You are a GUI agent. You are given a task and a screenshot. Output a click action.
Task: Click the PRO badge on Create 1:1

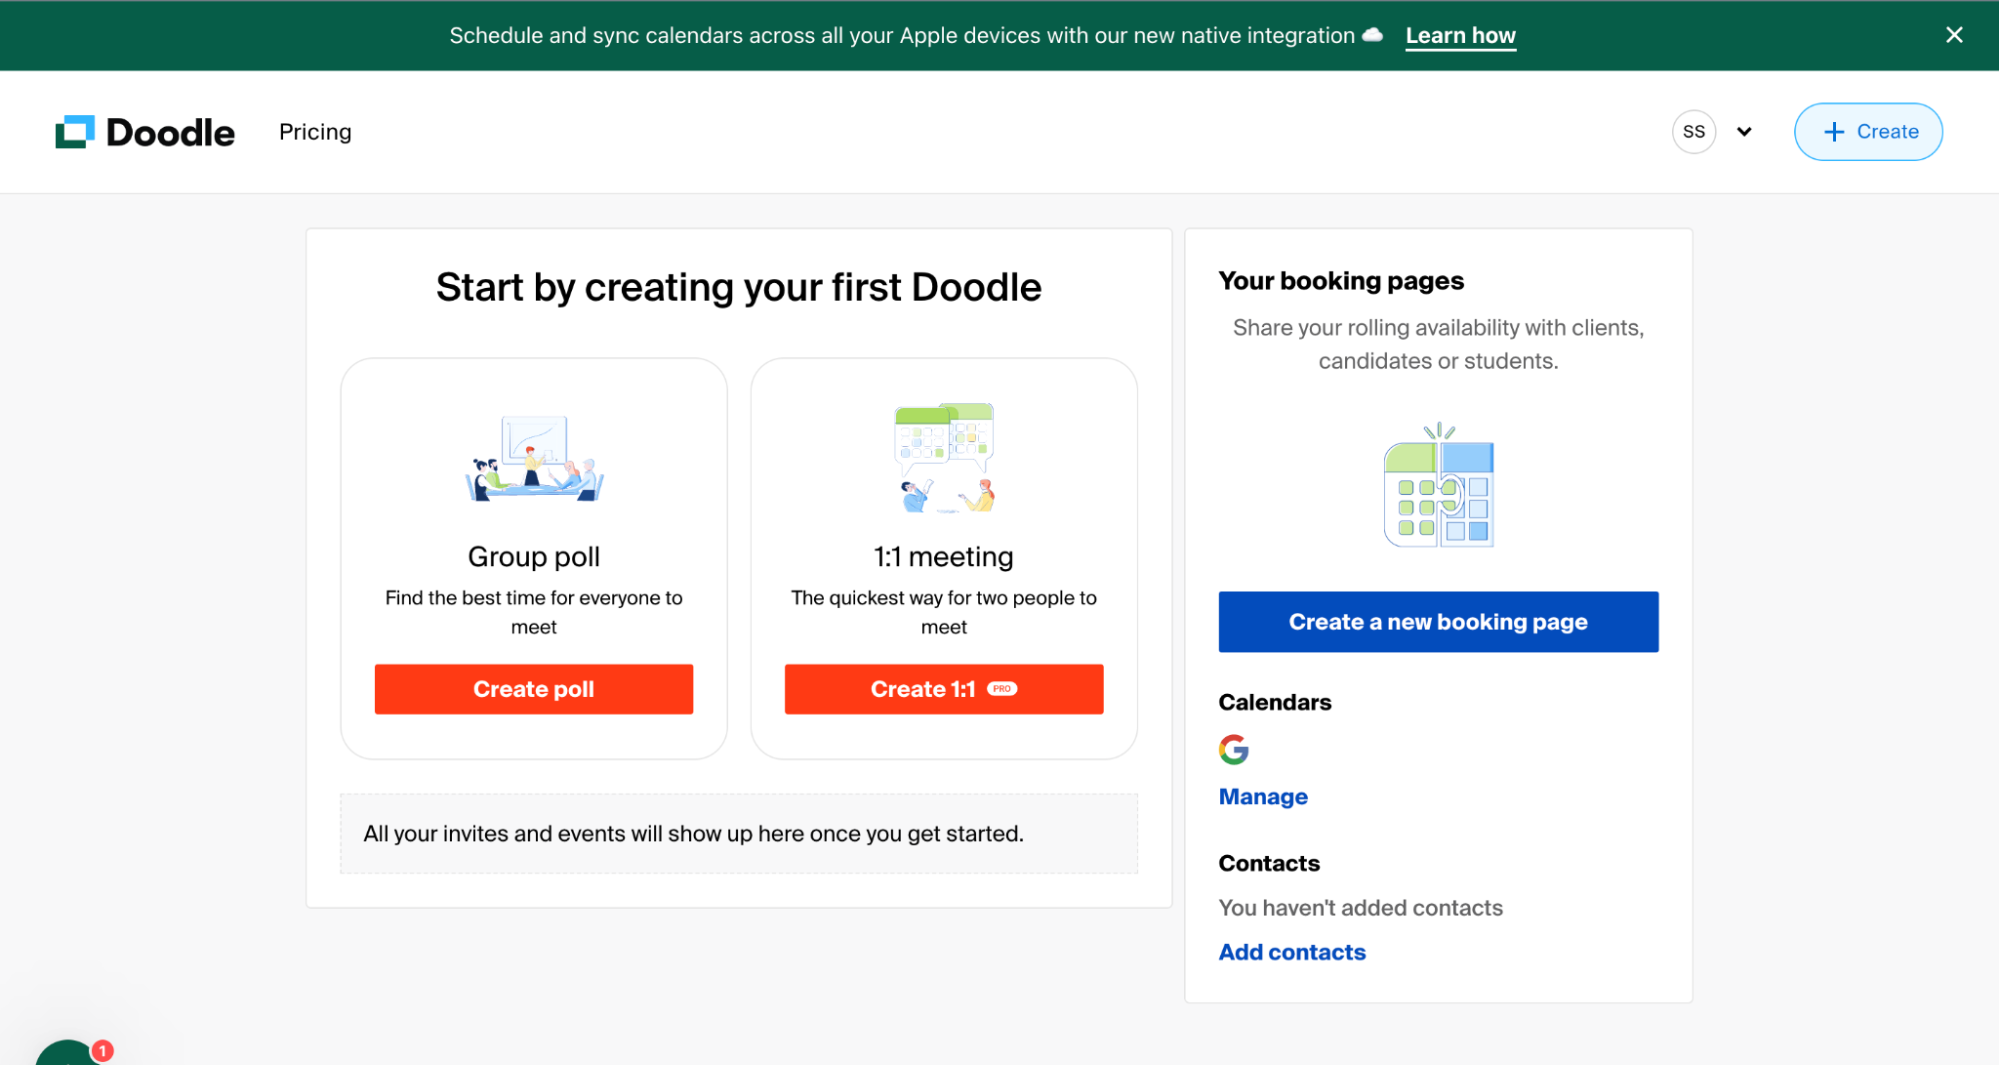[x=1001, y=689]
